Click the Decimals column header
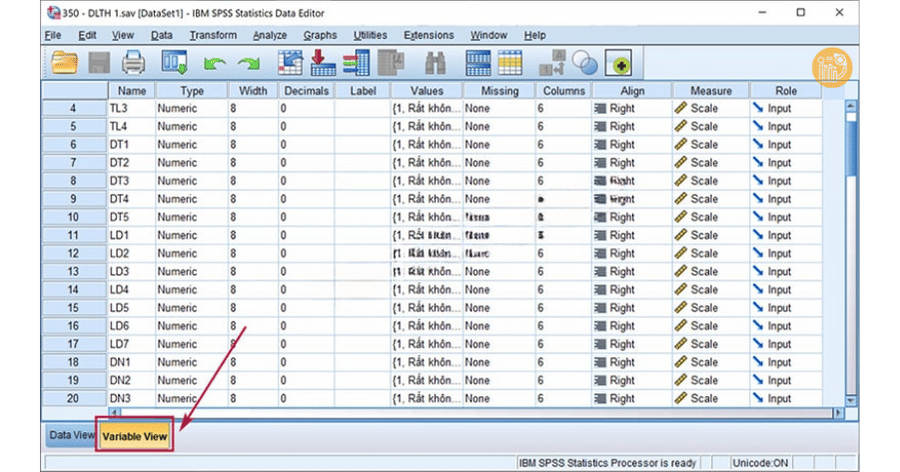This screenshot has height=472, width=900. pos(307,91)
